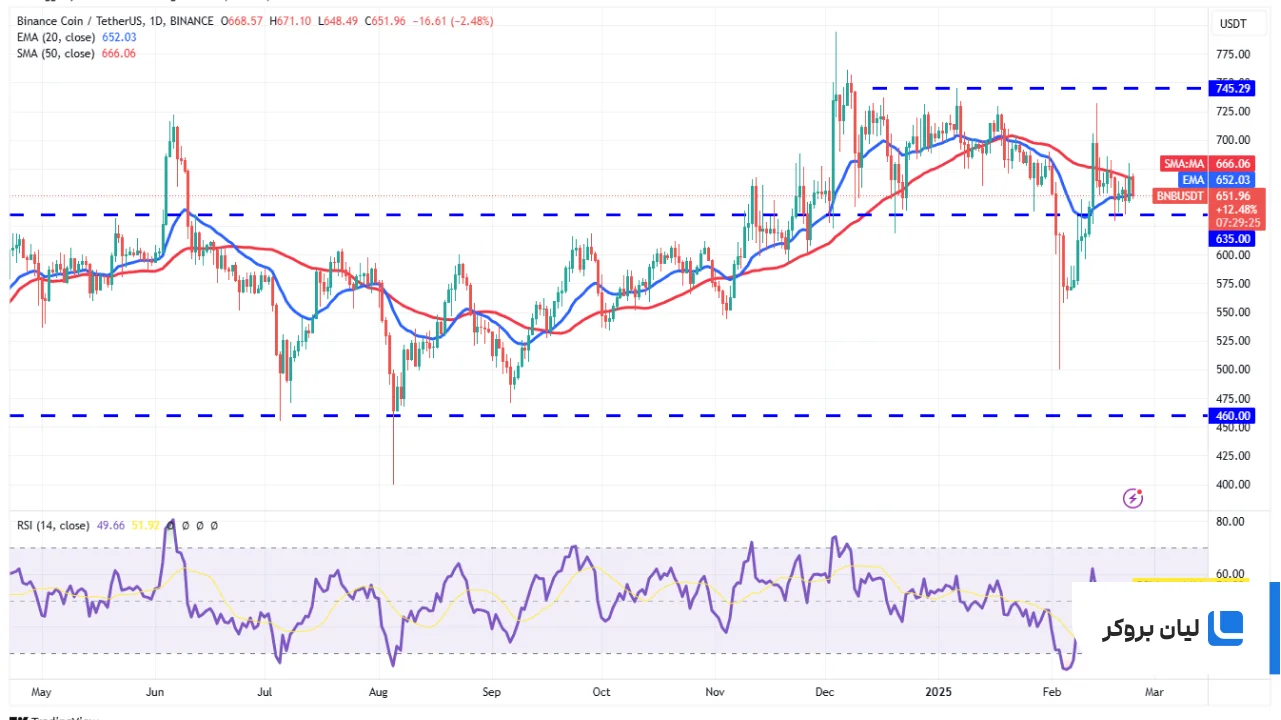Click the 775.00 price axis label
This screenshot has width=1281, height=720.
point(1232,54)
